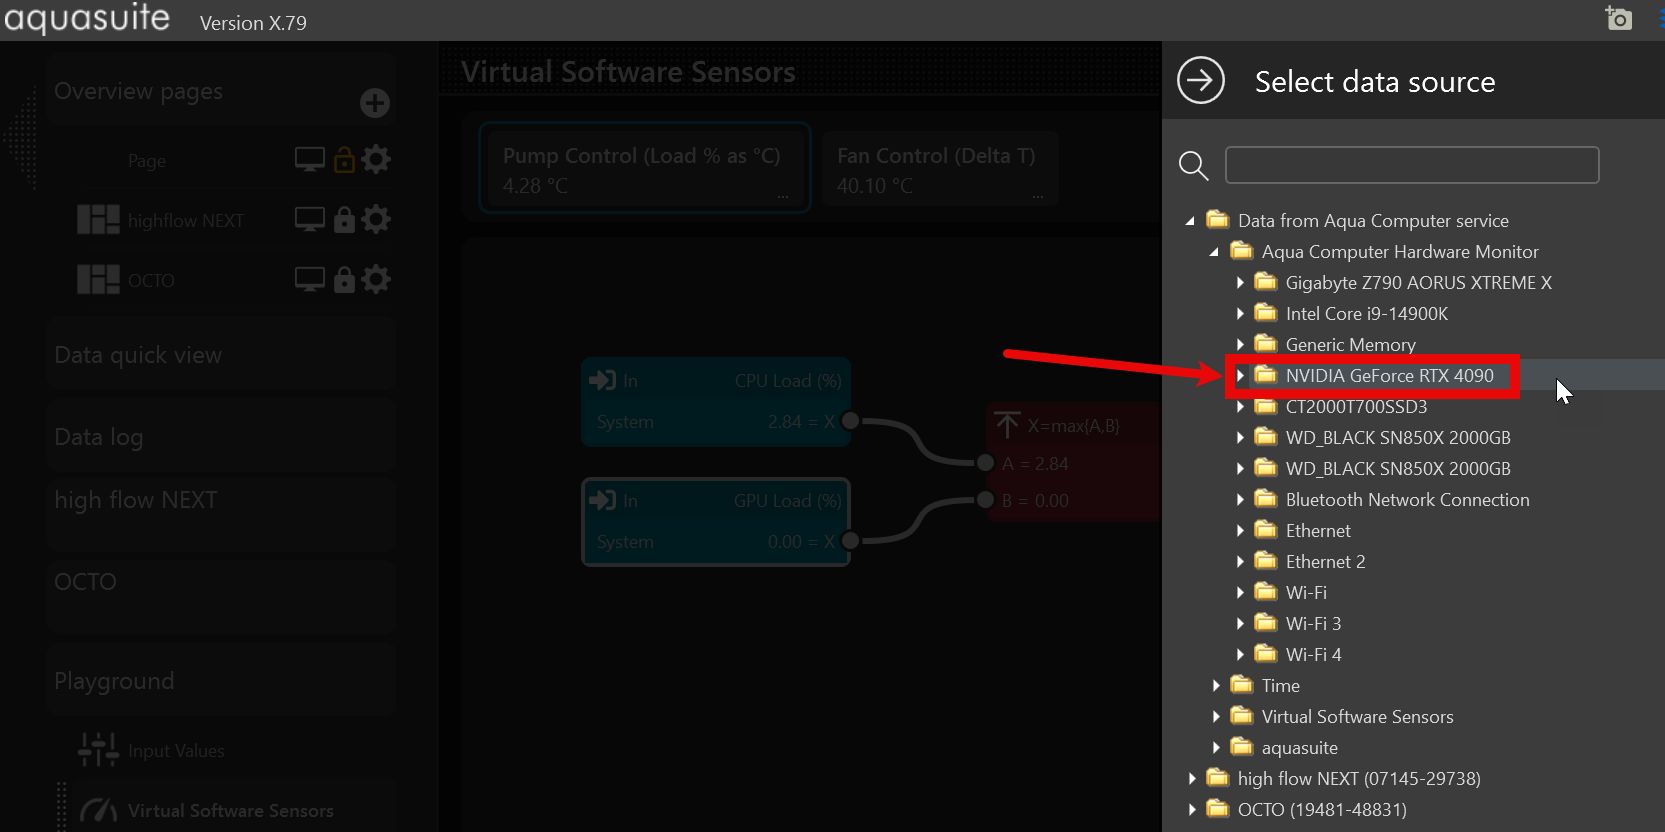This screenshot has height=832, width=1665.
Task: Click the data source search input field
Action: click(1411, 165)
